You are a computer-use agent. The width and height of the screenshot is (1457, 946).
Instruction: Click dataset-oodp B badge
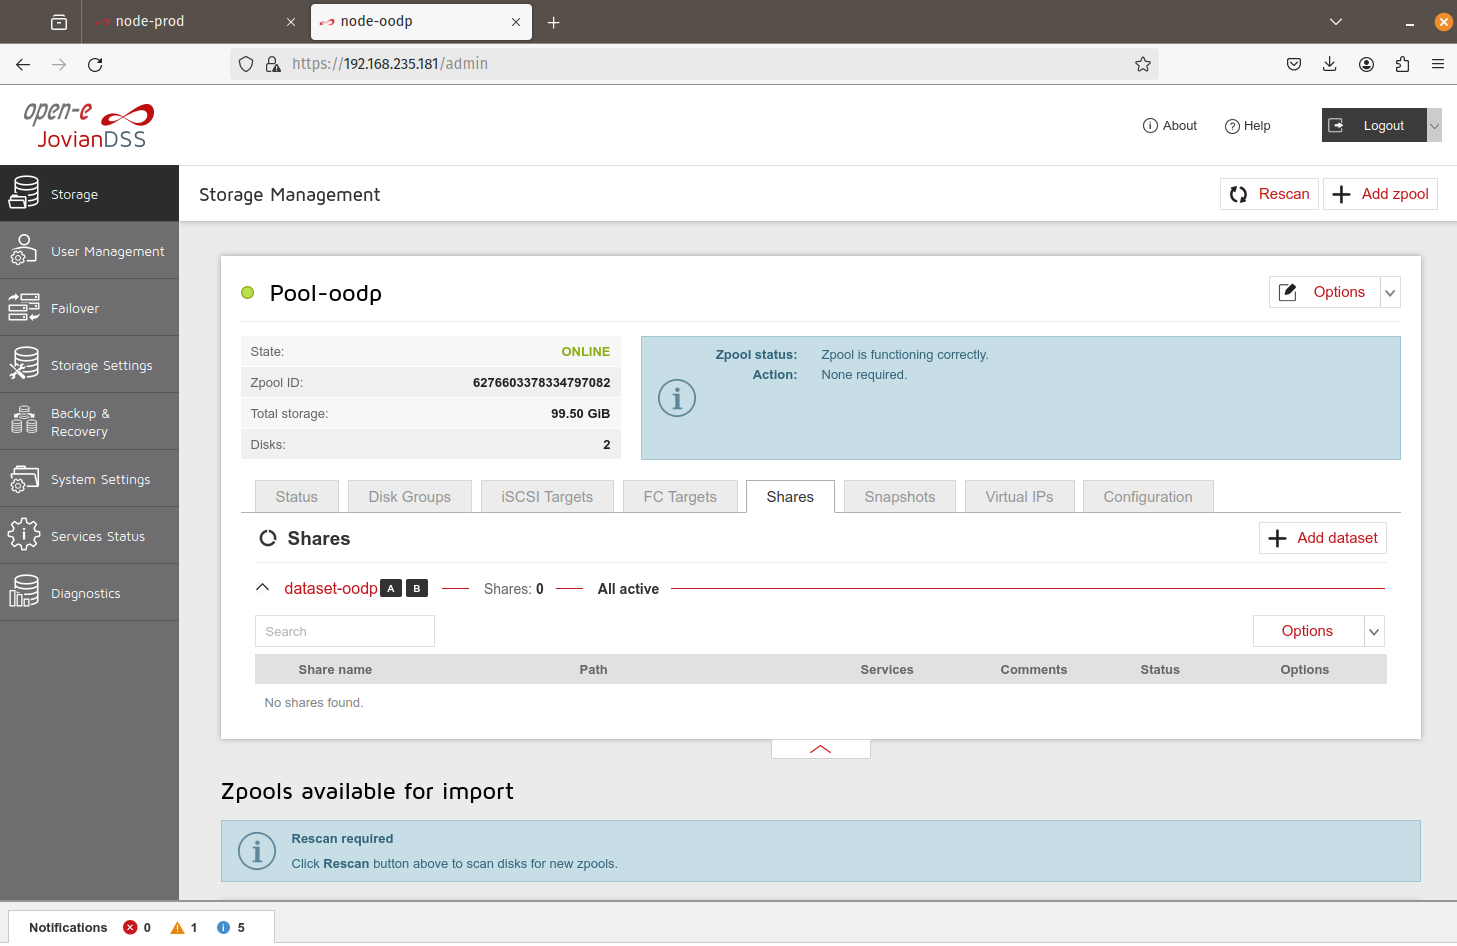point(417,588)
